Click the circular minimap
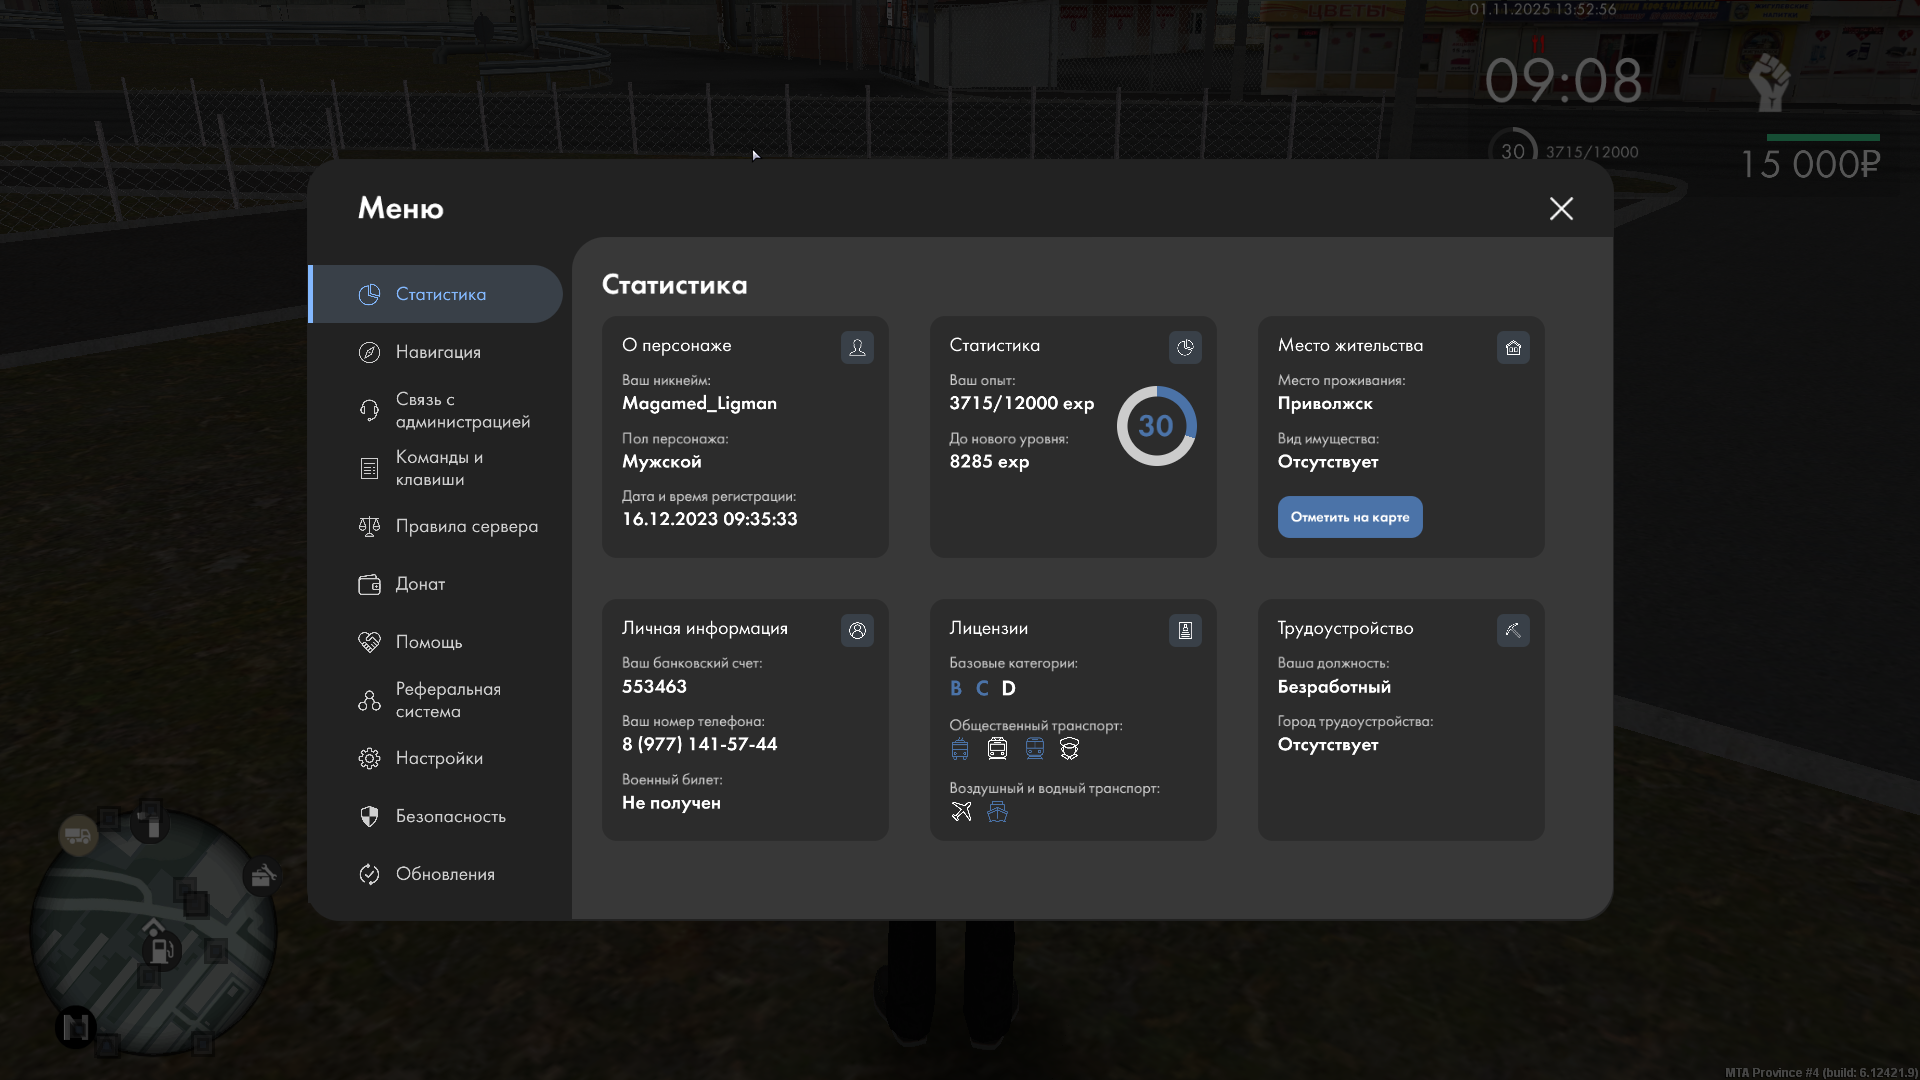The height and width of the screenshot is (1080, 1920). tap(153, 930)
